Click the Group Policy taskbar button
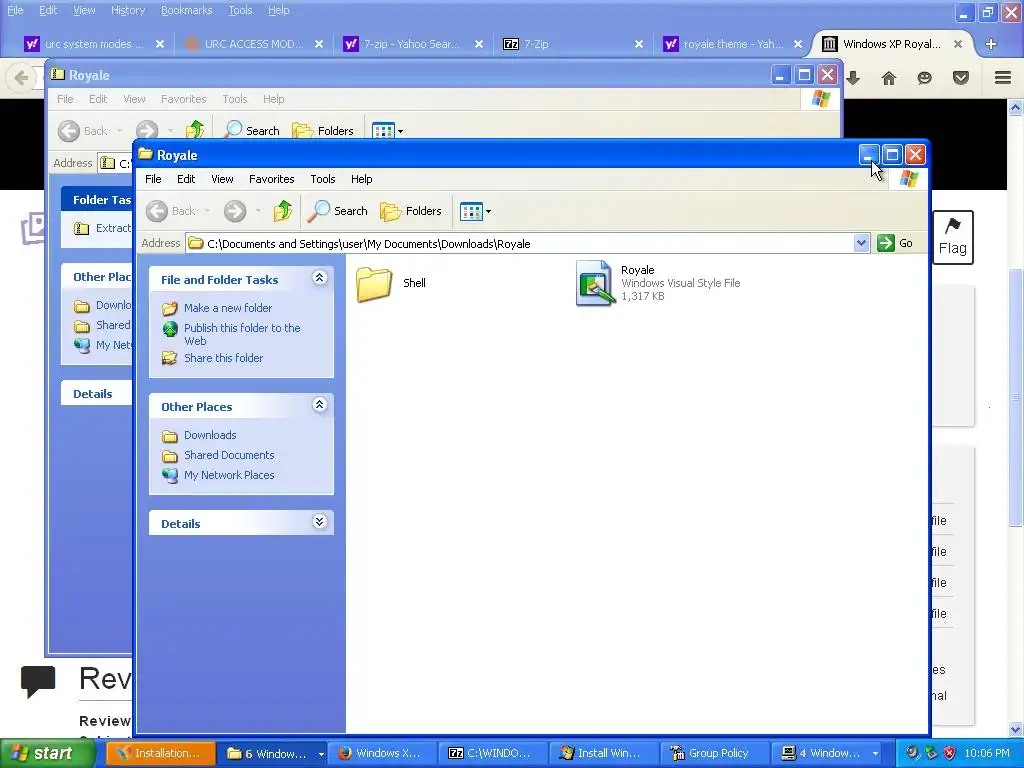This screenshot has width=1024, height=768. pos(713,753)
